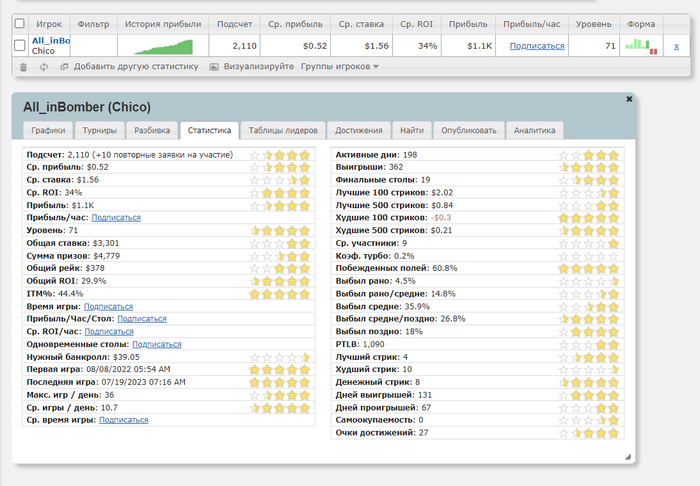Image resolution: width=700 pixels, height=486 pixels.
Task: Click the 'Игрок' column header
Action: coord(49,24)
